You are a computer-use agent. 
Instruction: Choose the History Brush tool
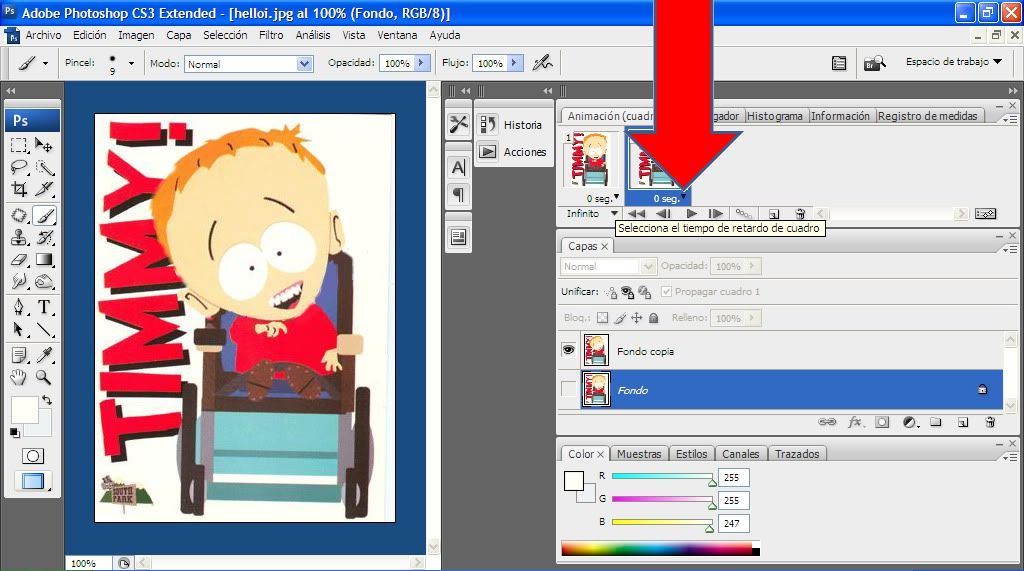(x=44, y=237)
